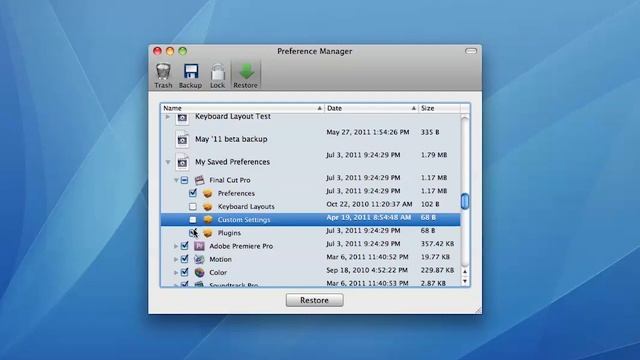Click the window minimize yellow button
Image resolution: width=640 pixels, height=360 pixels.
click(170, 51)
